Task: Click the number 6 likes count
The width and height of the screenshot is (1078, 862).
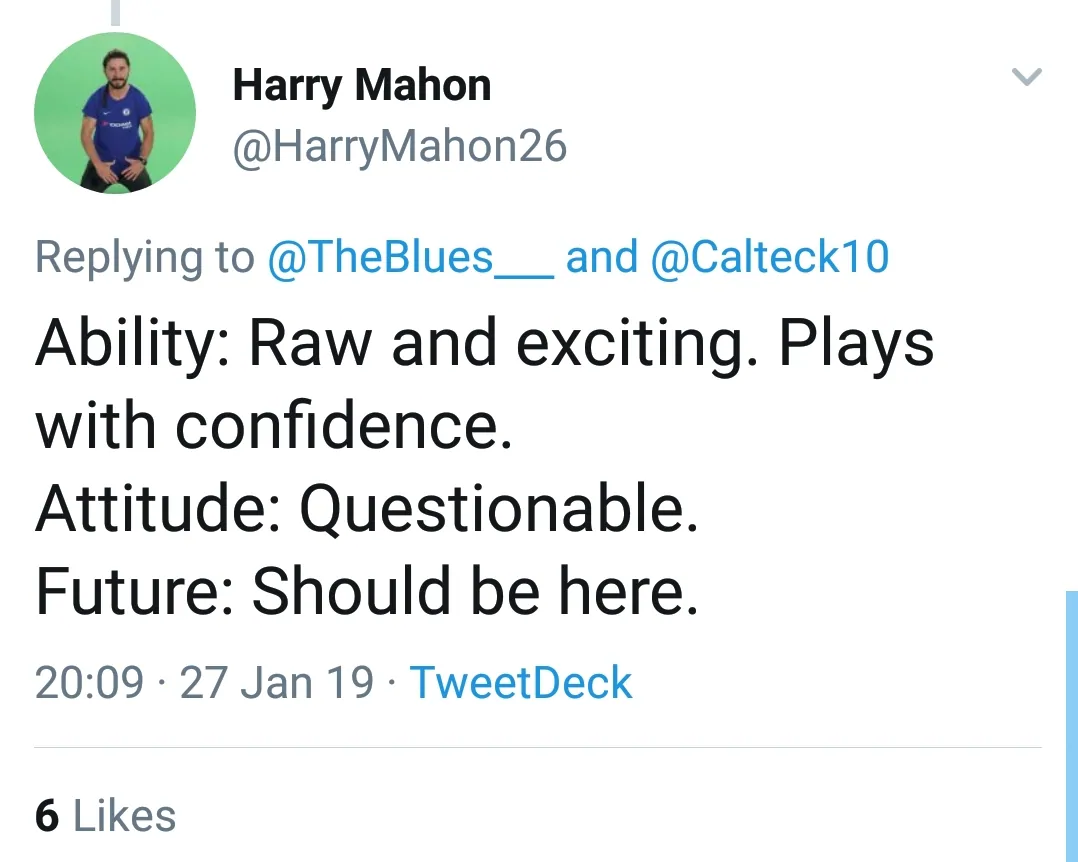Action: [47, 816]
